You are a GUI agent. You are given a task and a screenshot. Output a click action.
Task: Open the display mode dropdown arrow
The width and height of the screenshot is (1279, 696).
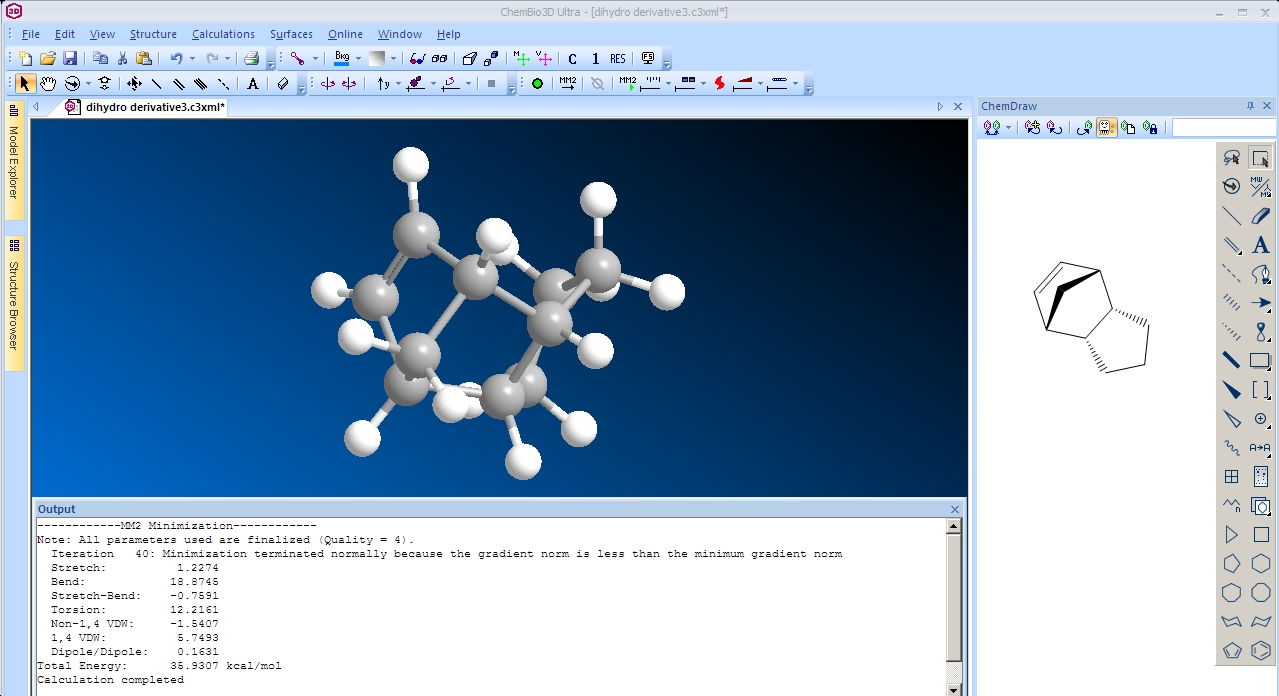[x=315, y=59]
